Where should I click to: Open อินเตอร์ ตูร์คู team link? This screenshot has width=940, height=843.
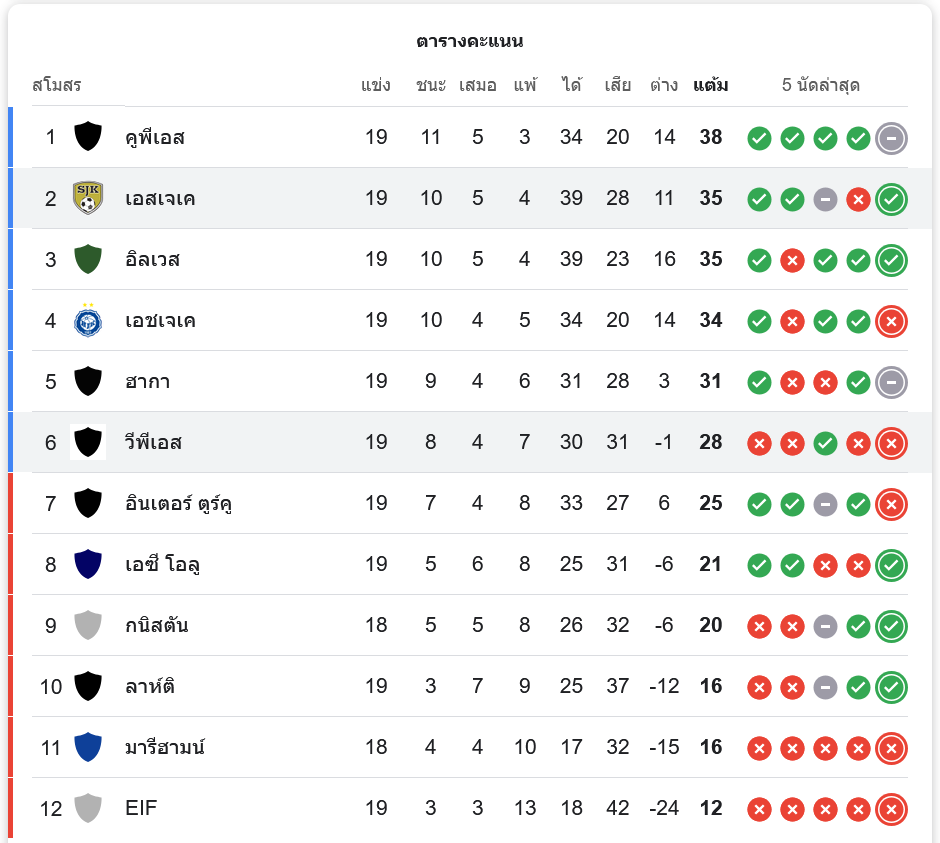tap(178, 504)
